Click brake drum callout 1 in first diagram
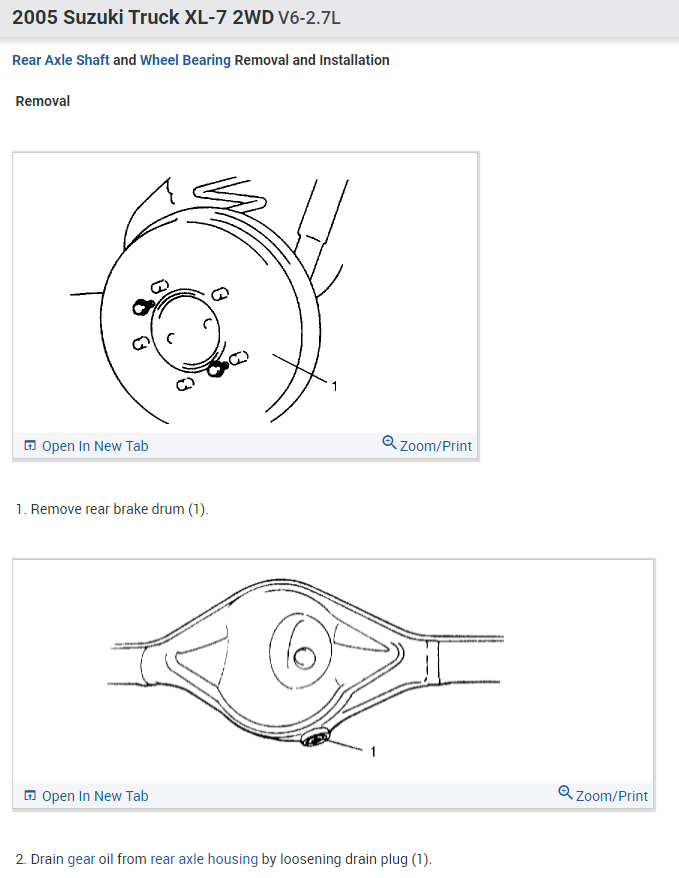Screen dimensions: 679x878 point(335,386)
